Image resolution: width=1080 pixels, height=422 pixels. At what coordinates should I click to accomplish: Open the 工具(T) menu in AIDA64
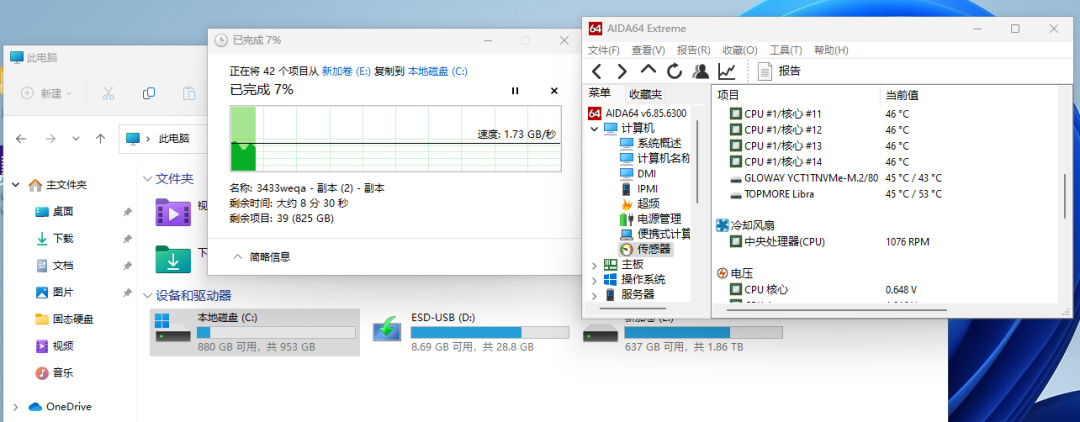pos(786,50)
